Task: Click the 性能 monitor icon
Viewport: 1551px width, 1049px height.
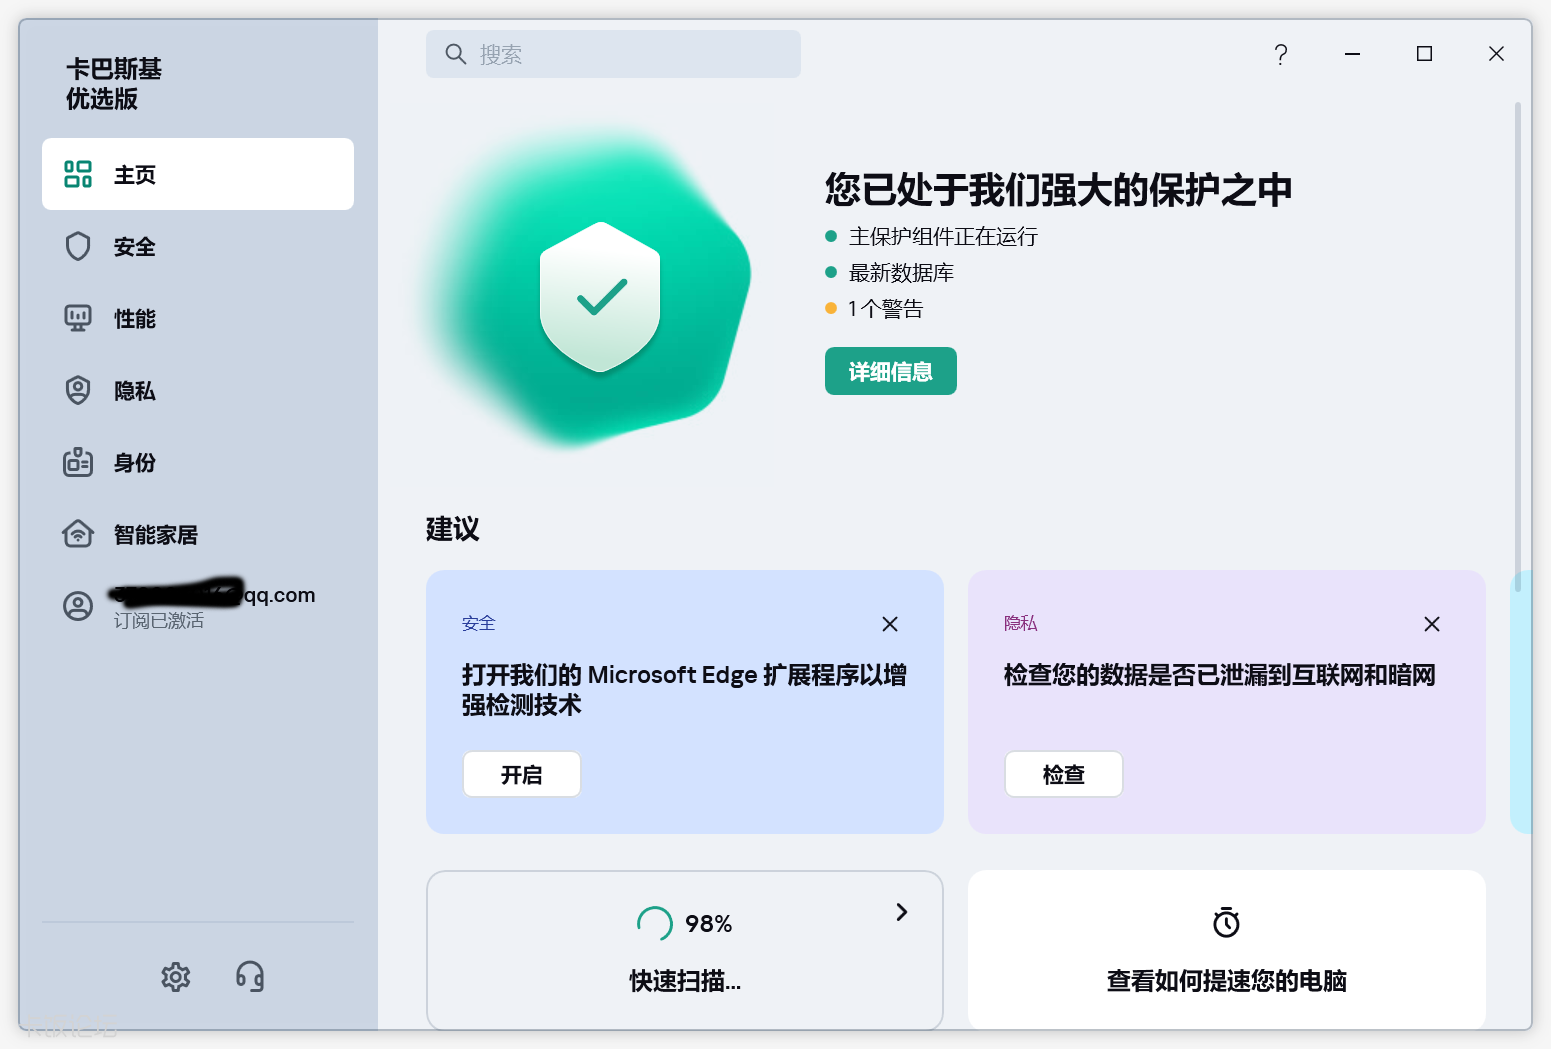Action: 78,319
